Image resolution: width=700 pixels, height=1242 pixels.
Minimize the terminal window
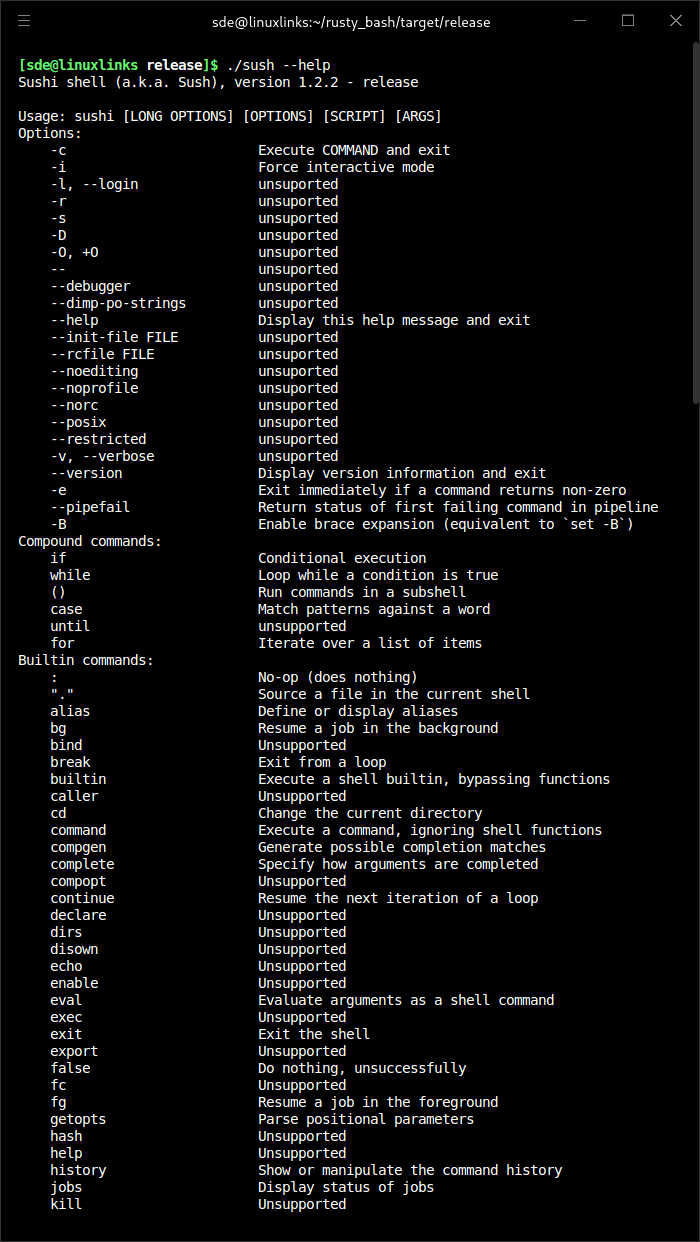pos(580,21)
